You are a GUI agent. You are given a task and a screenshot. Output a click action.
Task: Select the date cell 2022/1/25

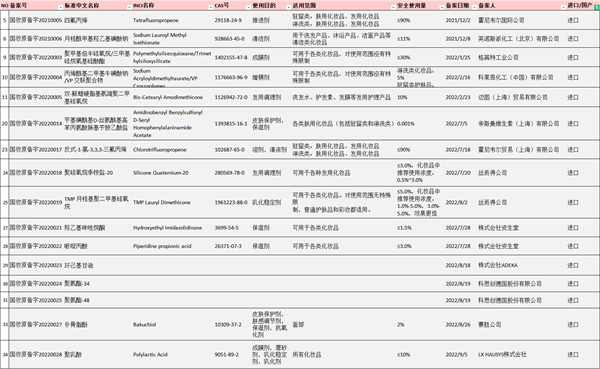[460, 57]
